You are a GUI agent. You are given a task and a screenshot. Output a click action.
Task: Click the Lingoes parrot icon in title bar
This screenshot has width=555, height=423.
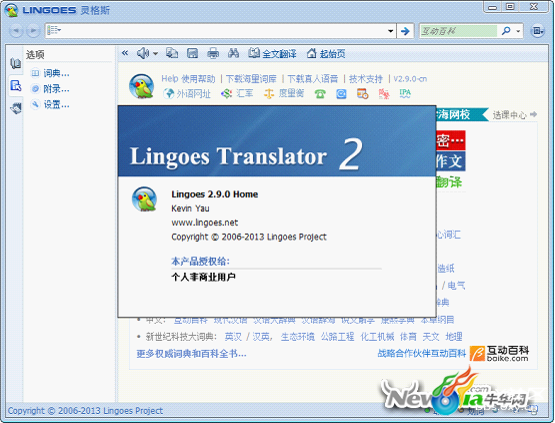12,10
